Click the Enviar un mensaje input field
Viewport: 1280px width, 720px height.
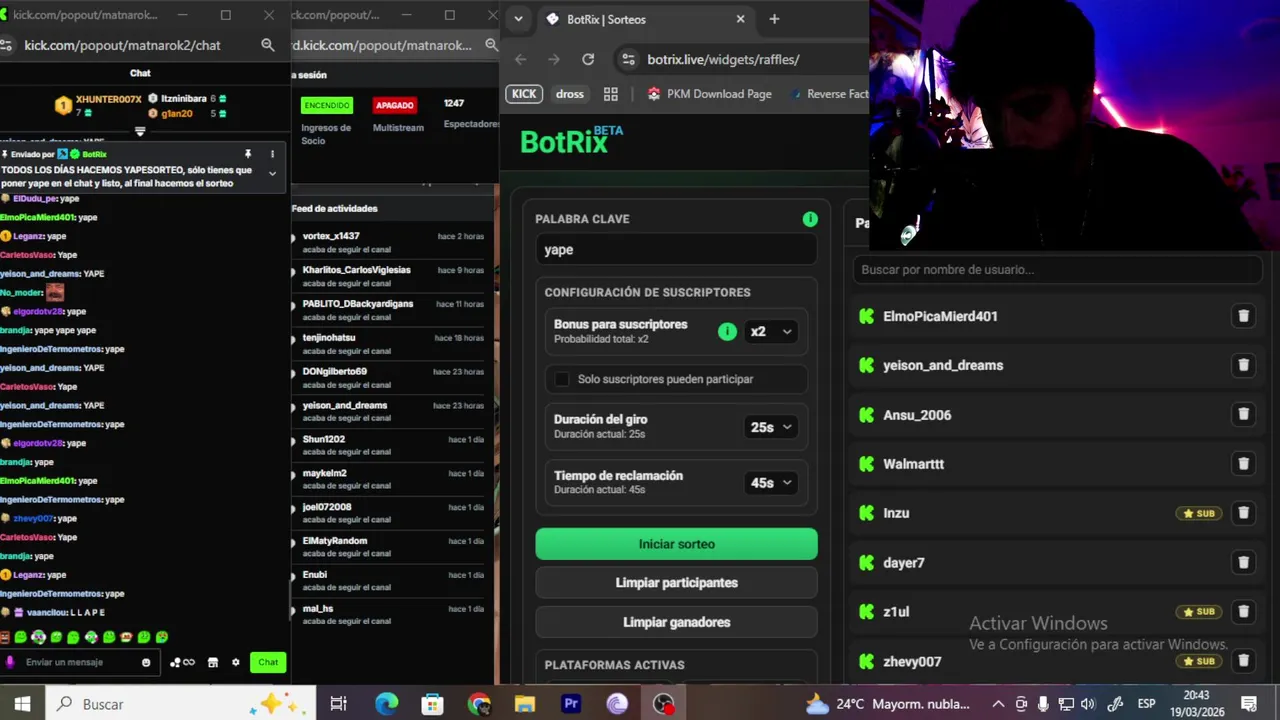point(80,662)
